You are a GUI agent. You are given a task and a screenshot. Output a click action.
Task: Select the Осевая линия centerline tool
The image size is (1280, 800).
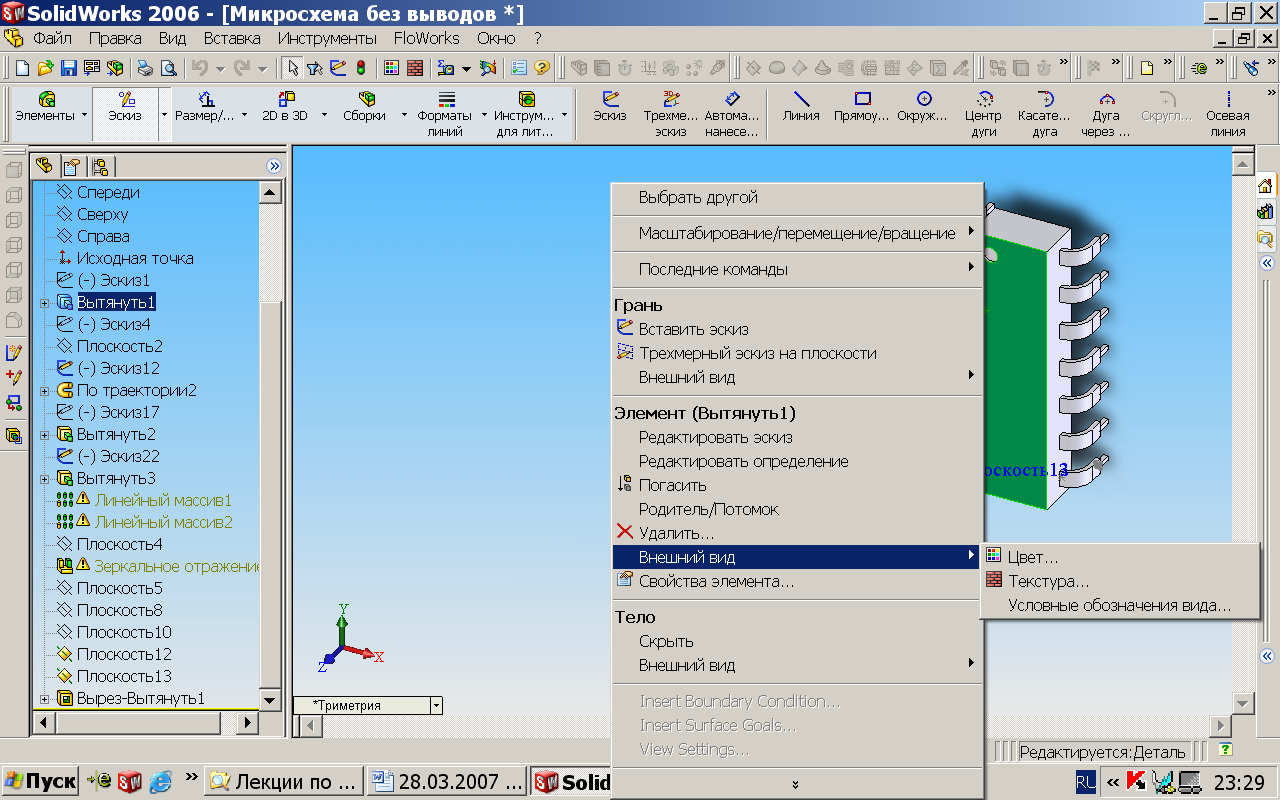pyautogui.click(x=1227, y=113)
